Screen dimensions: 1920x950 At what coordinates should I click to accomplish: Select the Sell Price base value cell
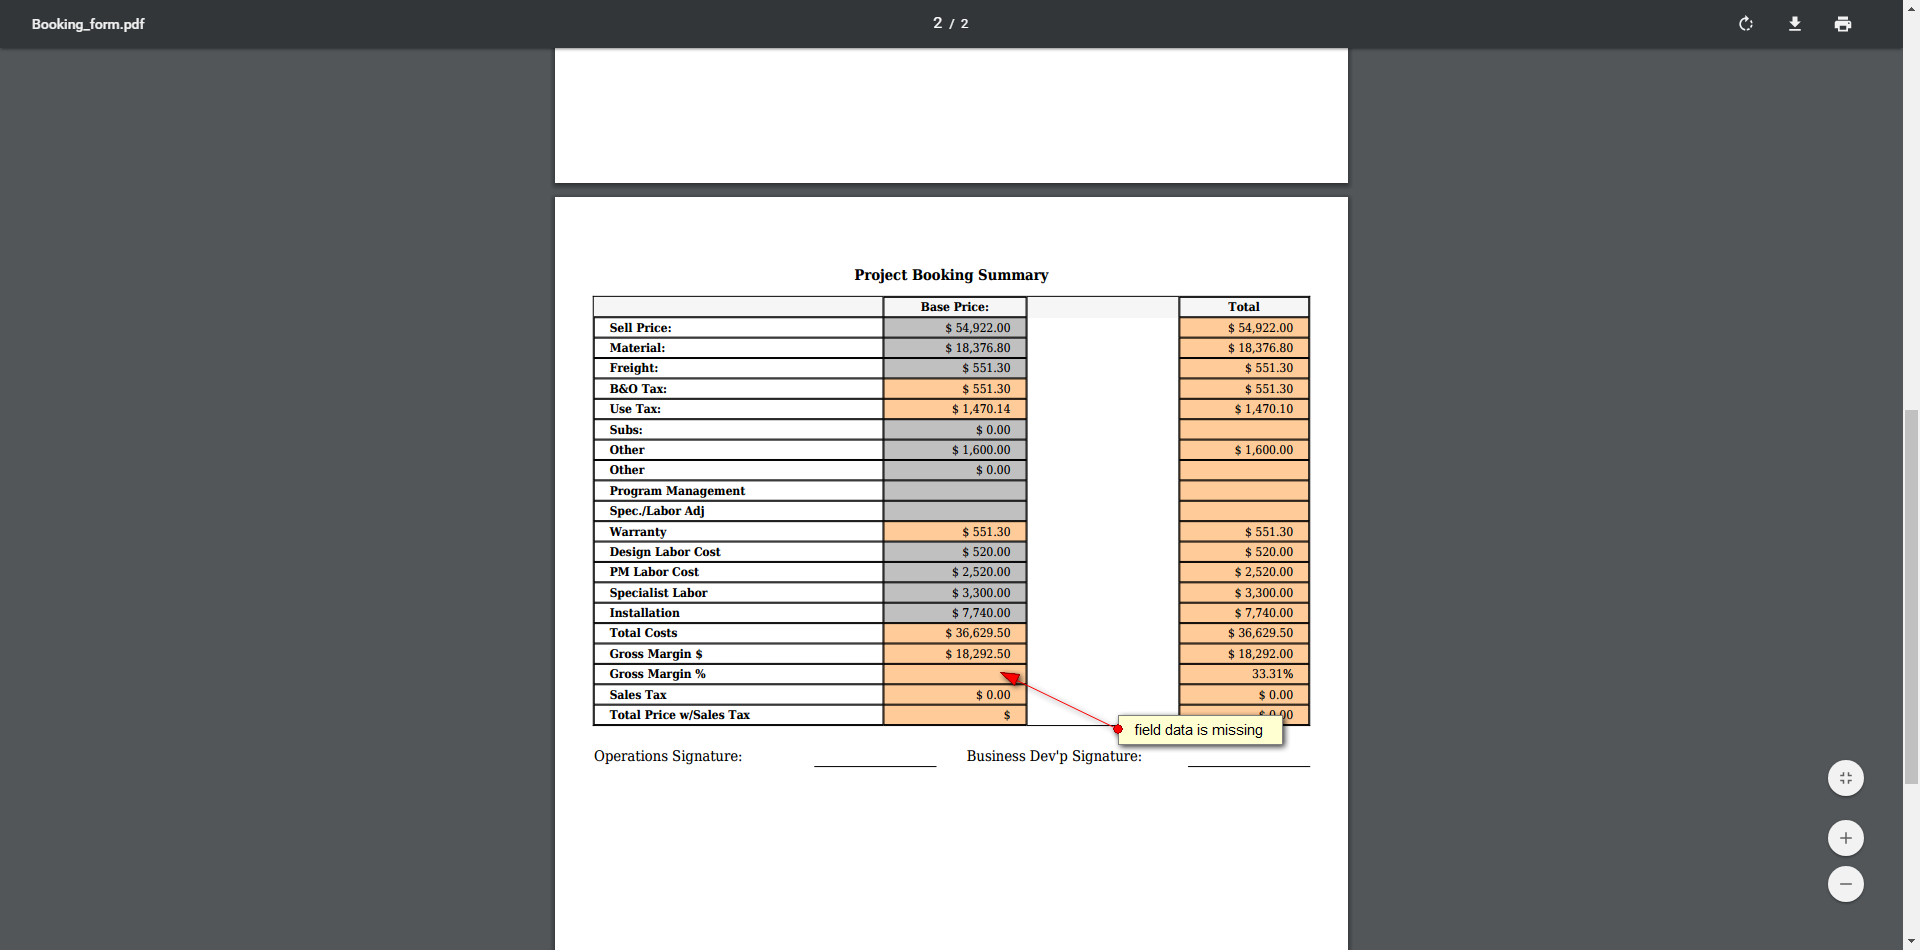tap(955, 328)
